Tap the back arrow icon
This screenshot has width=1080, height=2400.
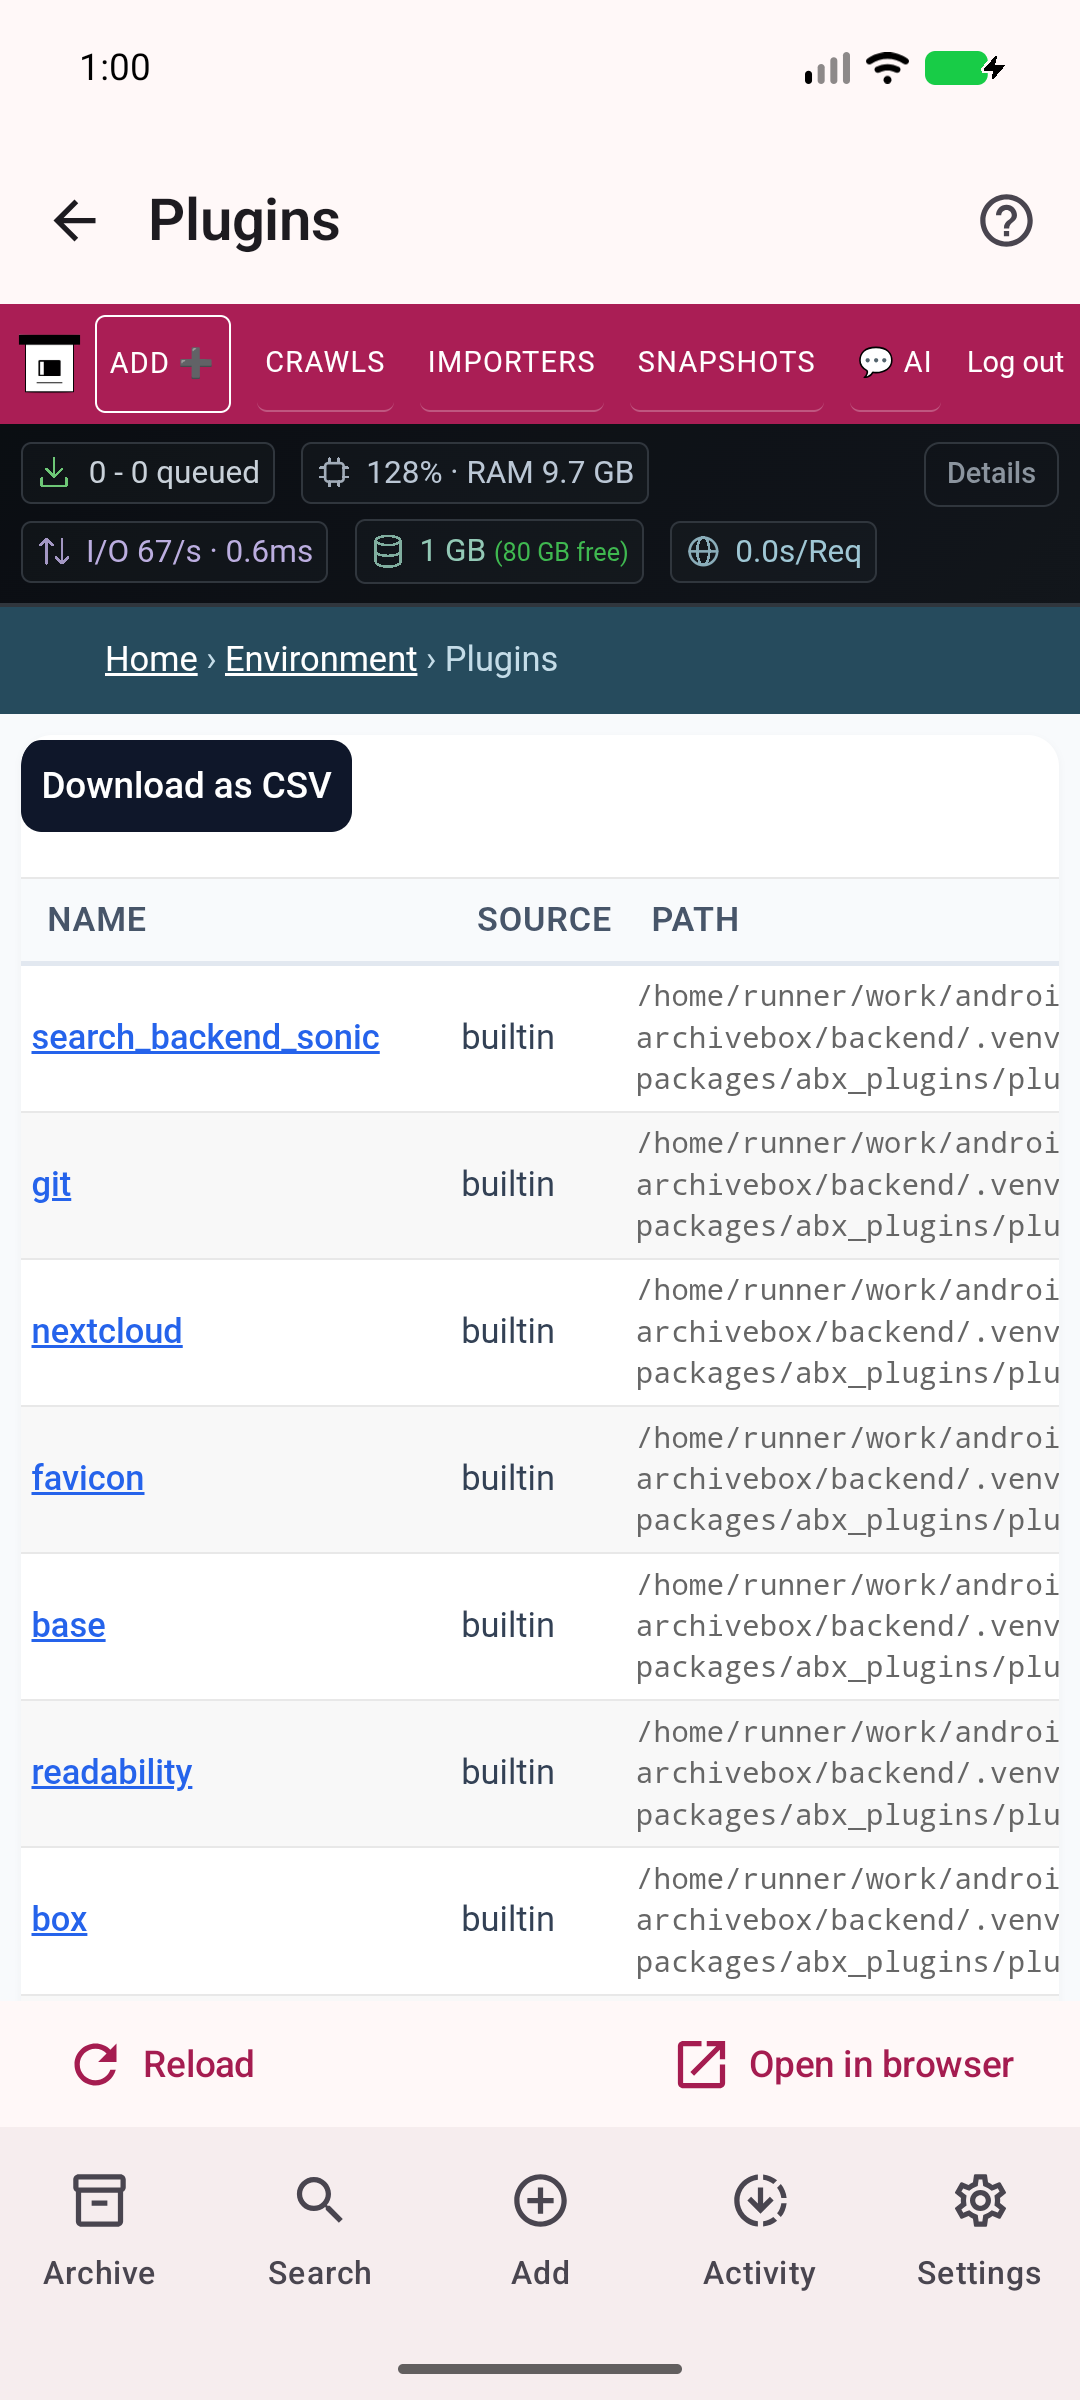click(75, 221)
